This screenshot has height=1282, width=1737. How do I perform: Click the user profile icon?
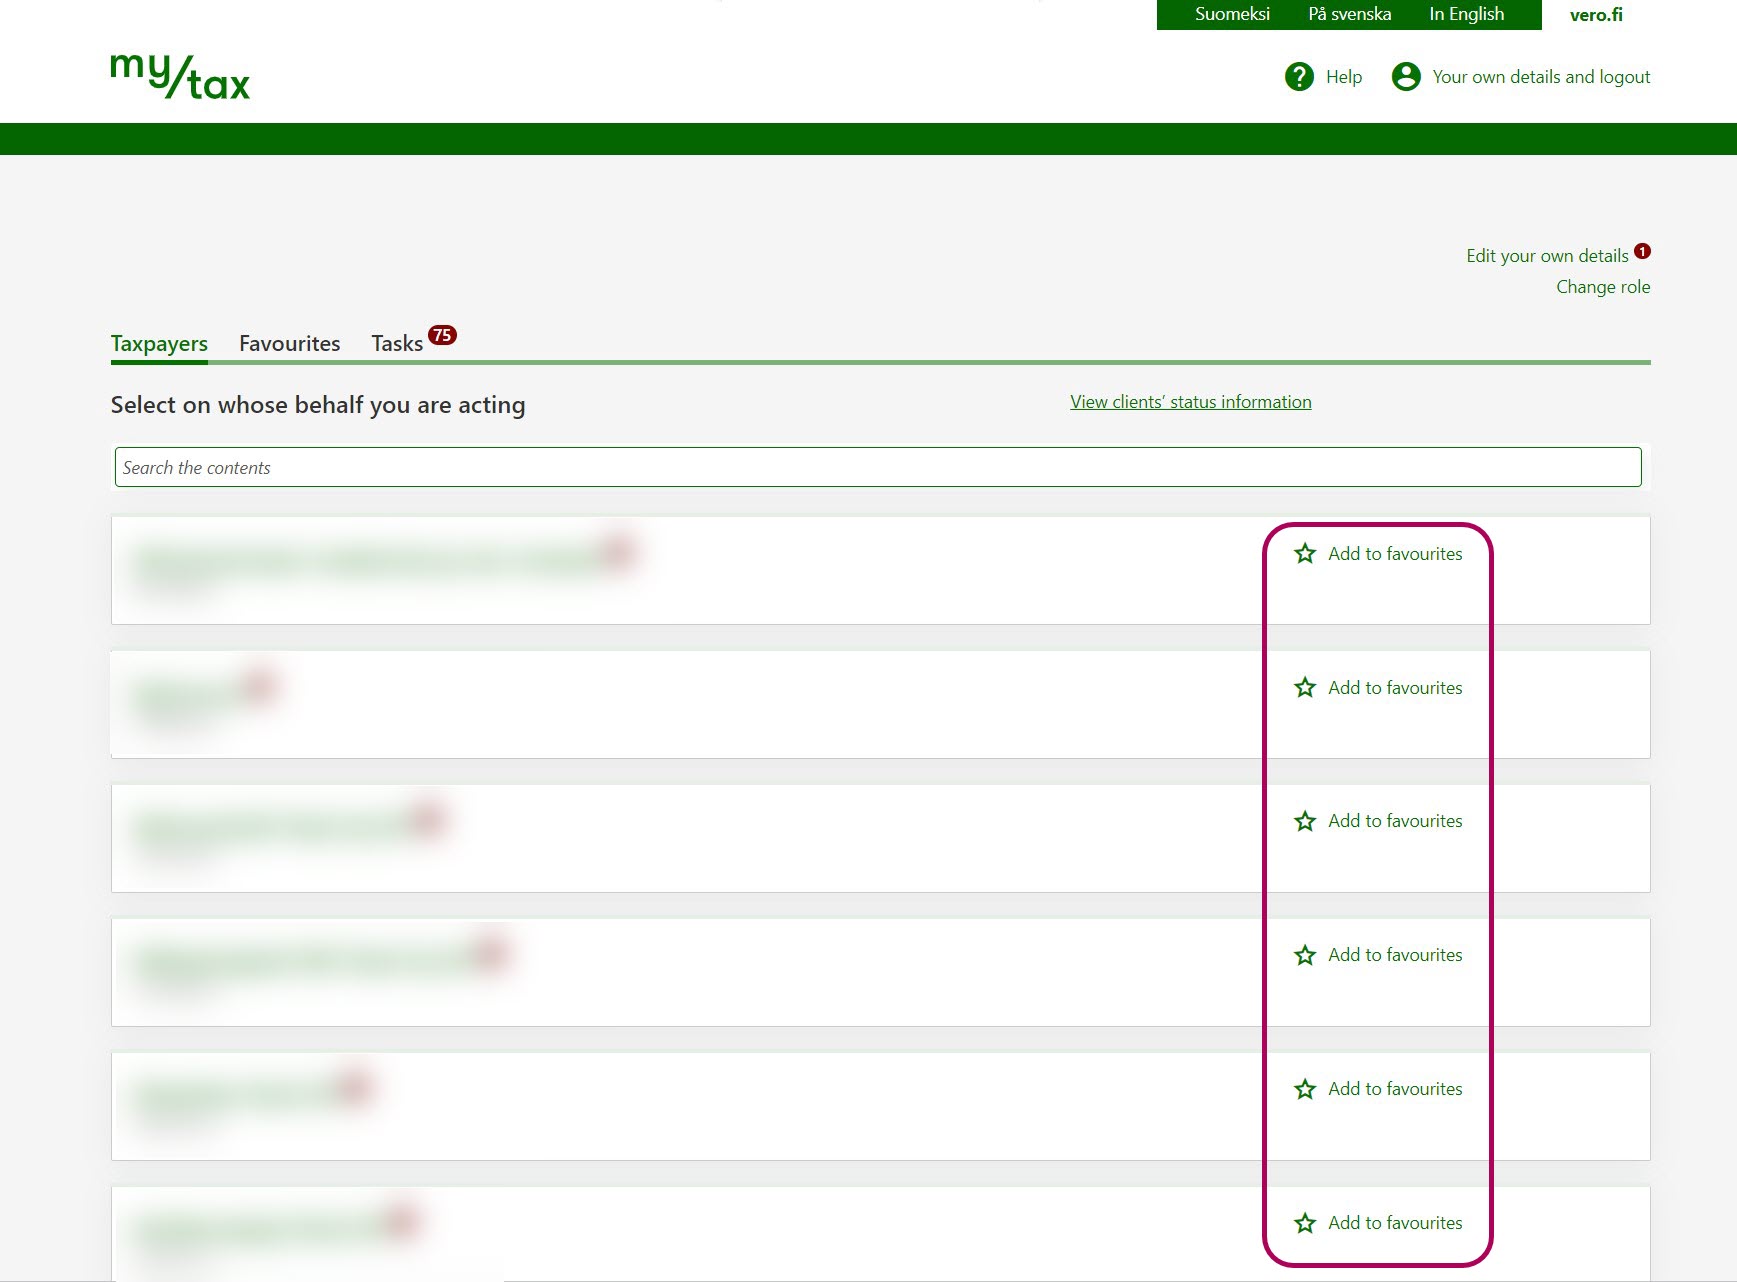tap(1405, 77)
